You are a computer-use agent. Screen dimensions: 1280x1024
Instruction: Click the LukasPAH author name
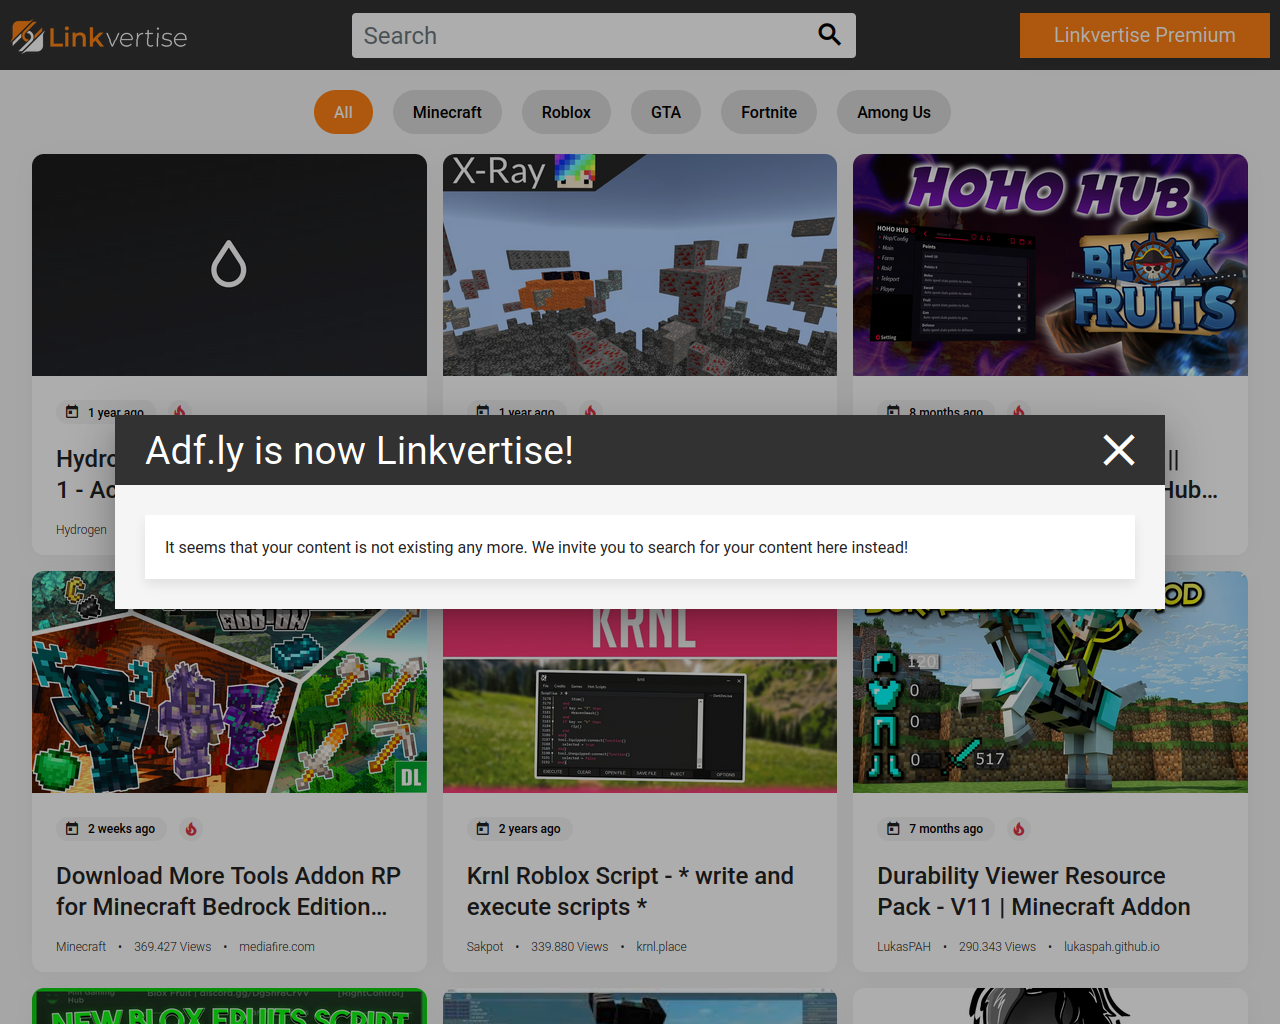pos(904,946)
